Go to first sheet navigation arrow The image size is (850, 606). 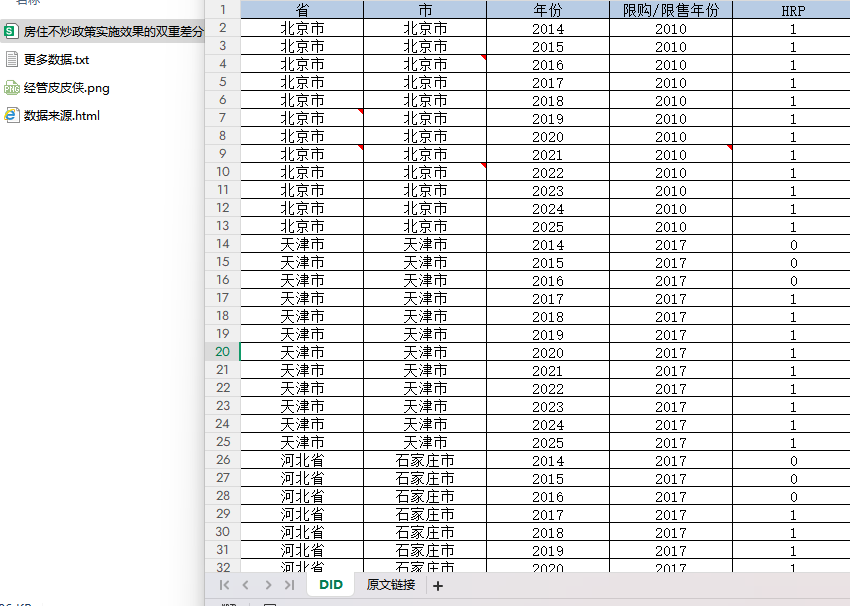(224, 585)
